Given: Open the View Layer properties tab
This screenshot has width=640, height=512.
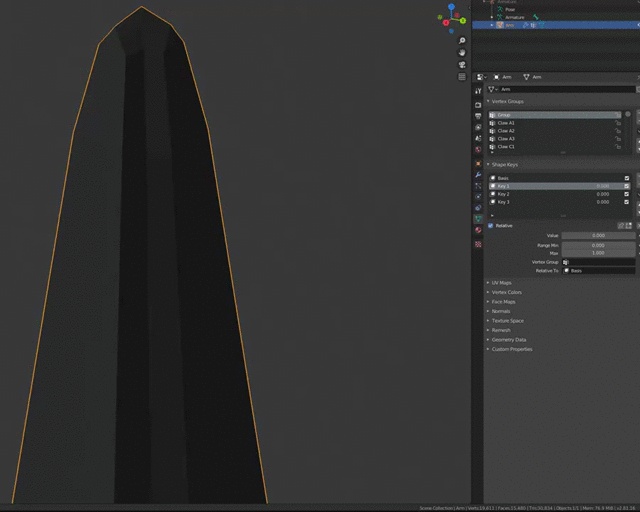Looking at the screenshot, I should [x=478, y=127].
